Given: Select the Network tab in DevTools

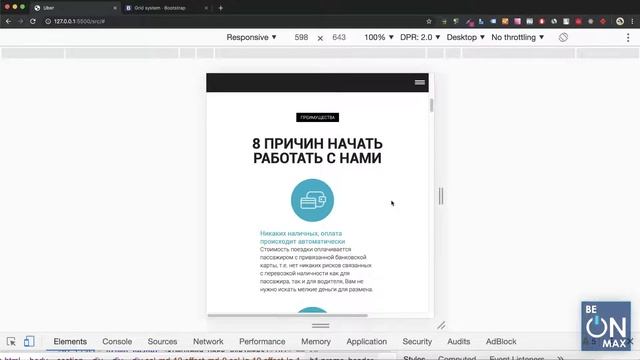Looking at the screenshot, I should (x=208, y=342).
